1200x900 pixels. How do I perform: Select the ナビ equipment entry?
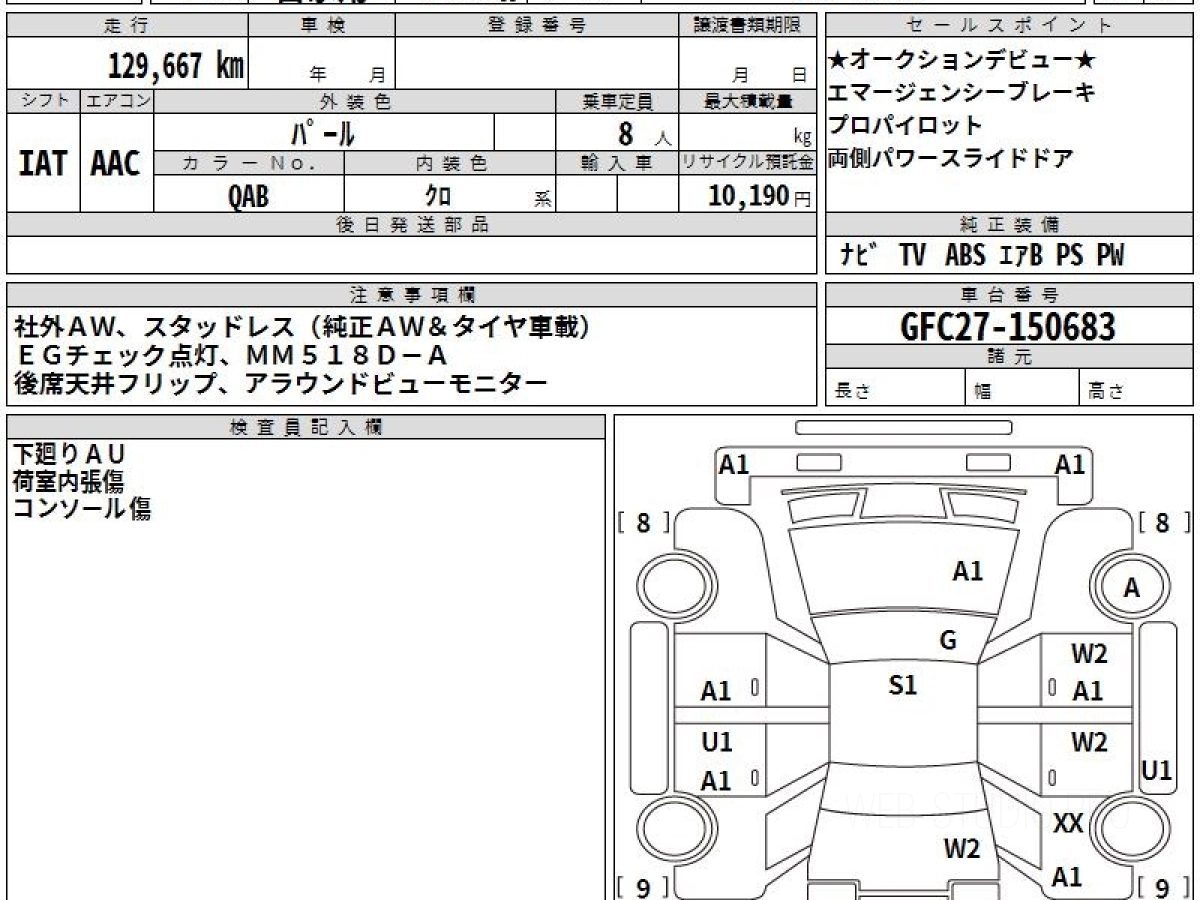point(859,256)
